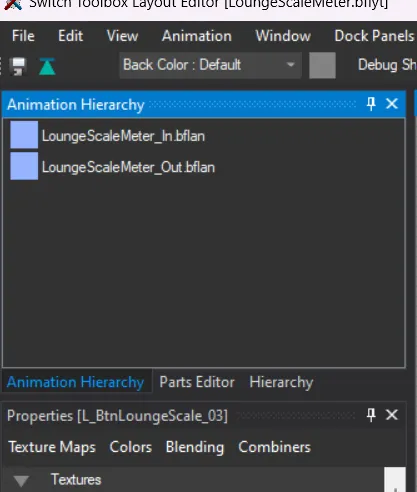Click the save disk icon in toolbar

(x=18, y=66)
